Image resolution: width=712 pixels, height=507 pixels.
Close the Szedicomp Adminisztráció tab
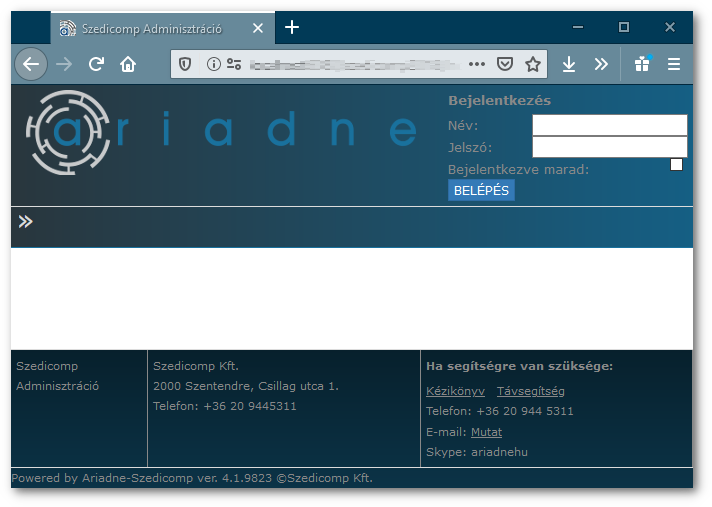(x=258, y=28)
